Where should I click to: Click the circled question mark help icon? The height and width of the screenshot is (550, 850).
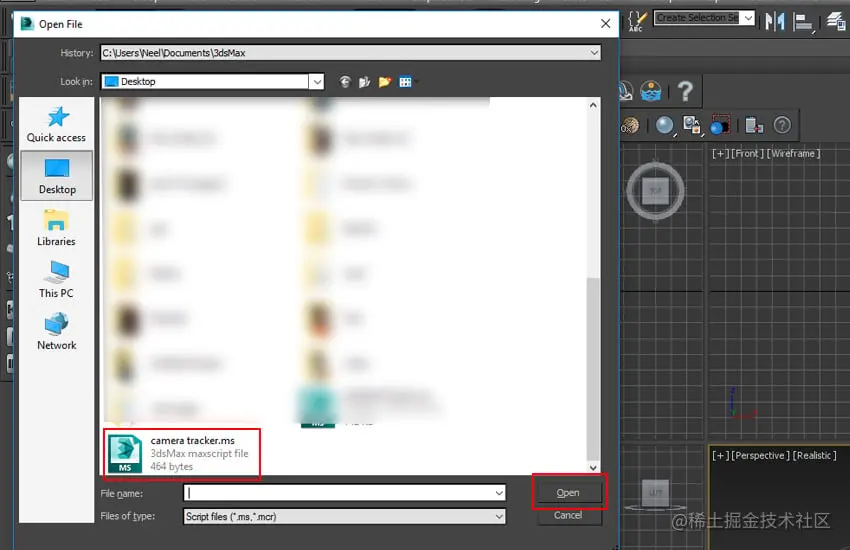pyautogui.click(x=782, y=125)
